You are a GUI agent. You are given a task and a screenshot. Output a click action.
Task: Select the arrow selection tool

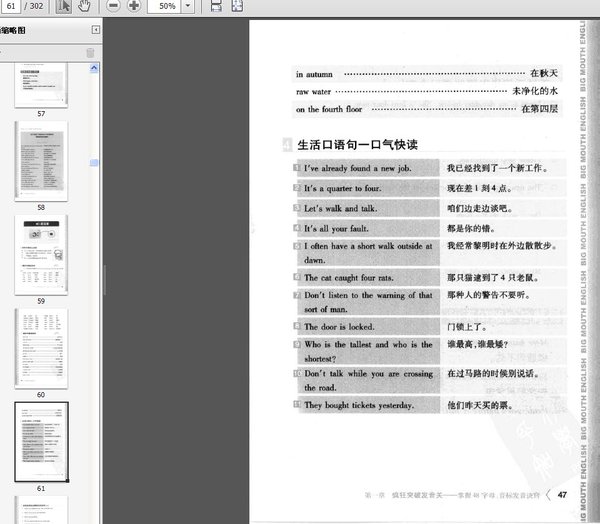tap(64, 6)
